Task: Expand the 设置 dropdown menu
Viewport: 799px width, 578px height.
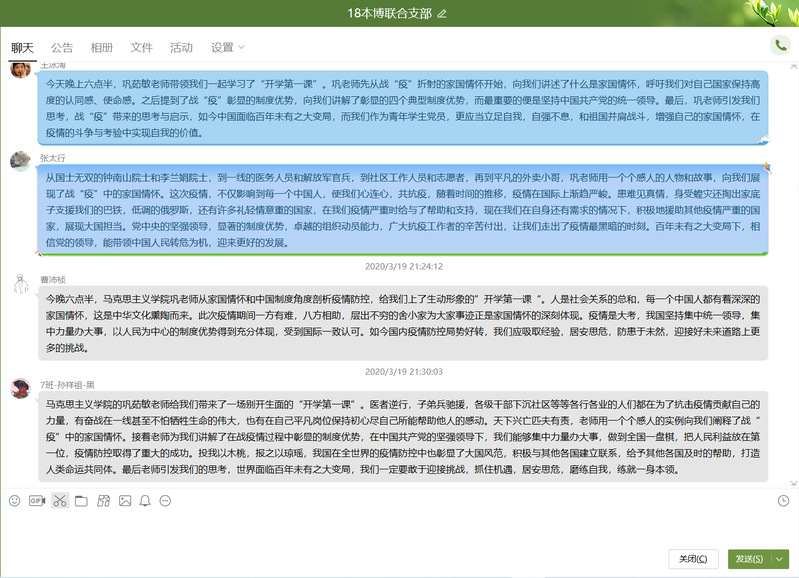Action: [x=228, y=47]
